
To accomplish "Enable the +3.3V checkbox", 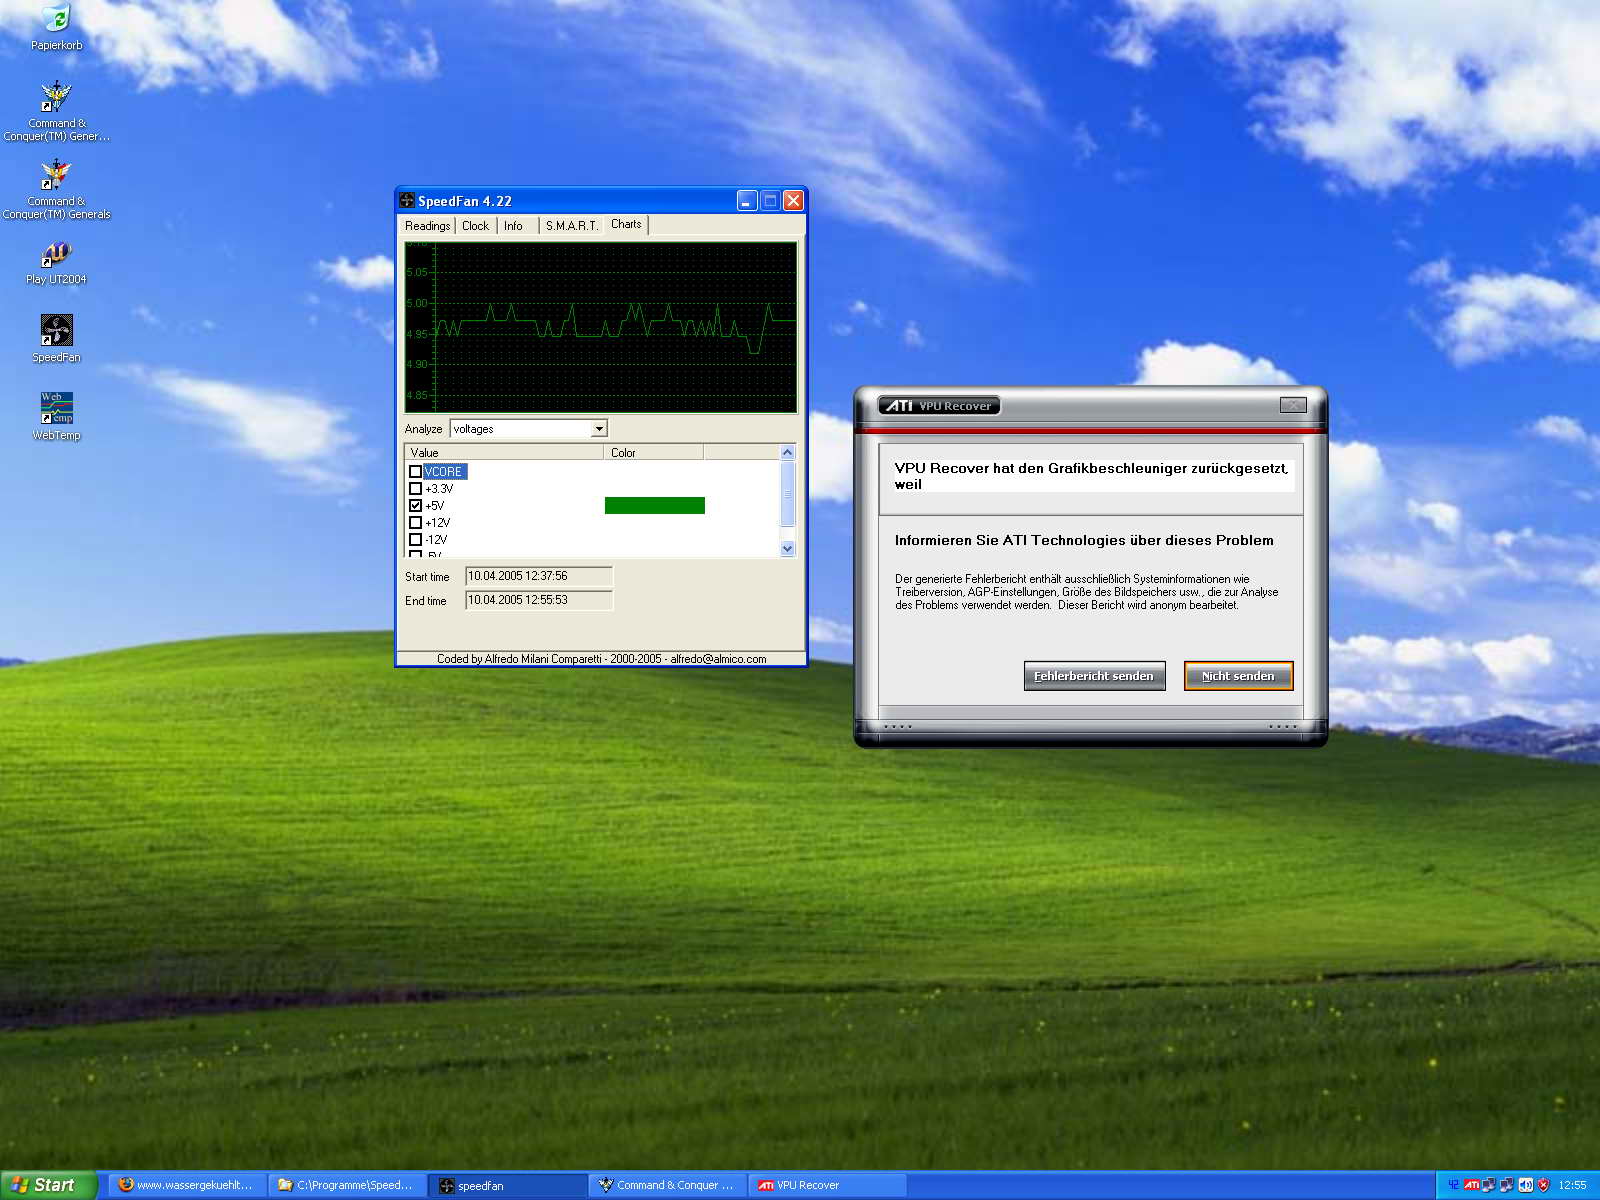I will 415,489.
